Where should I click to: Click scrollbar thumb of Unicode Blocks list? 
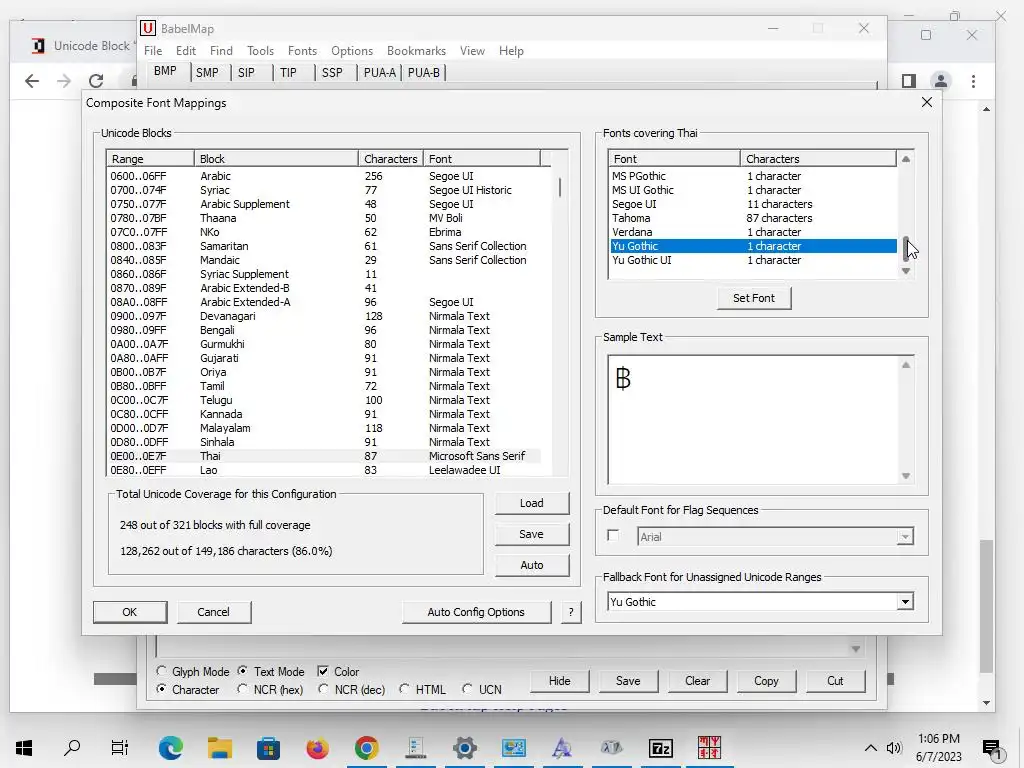[x=560, y=187]
